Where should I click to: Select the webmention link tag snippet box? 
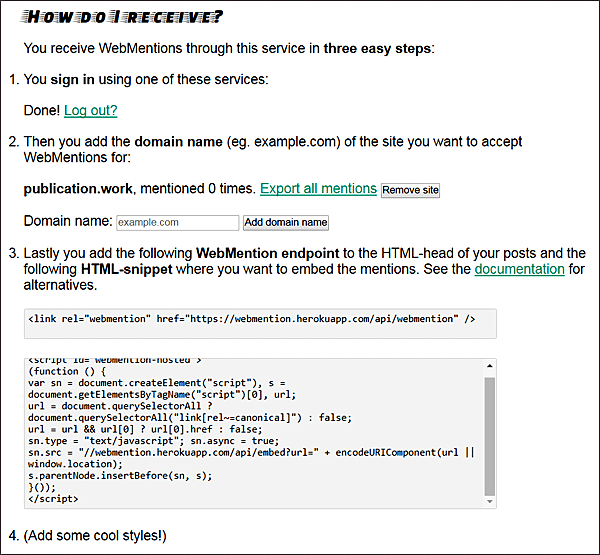pos(260,323)
